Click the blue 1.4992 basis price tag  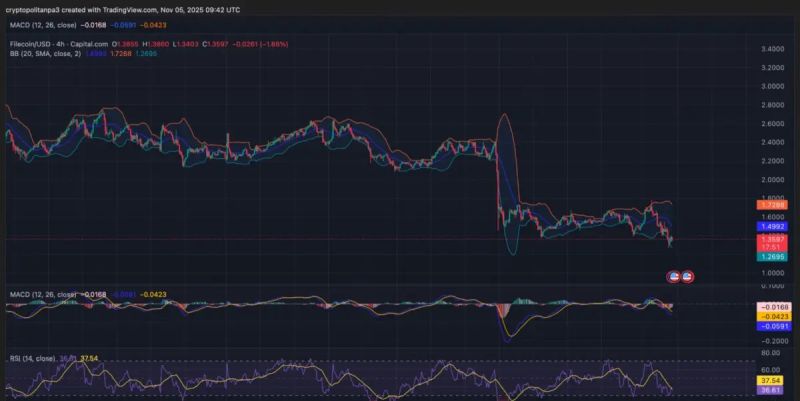coord(772,227)
